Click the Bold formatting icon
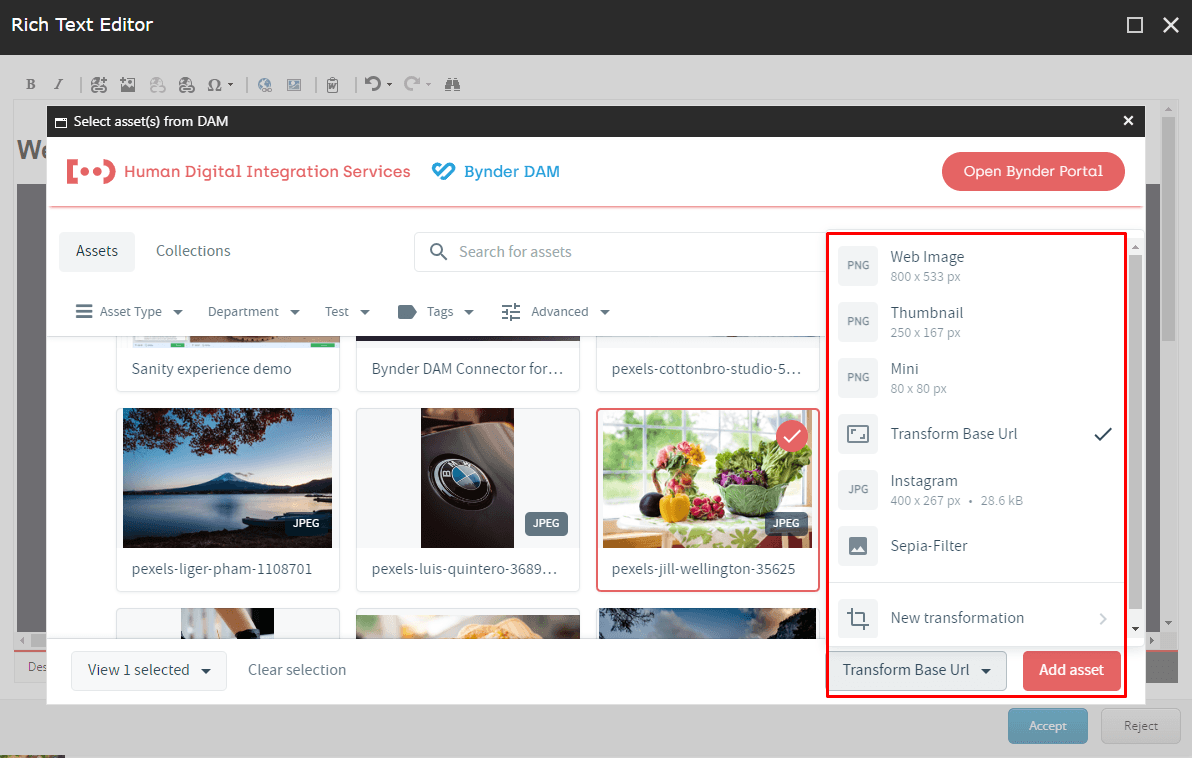This screenshot has width=1192, height=758. 30,85
